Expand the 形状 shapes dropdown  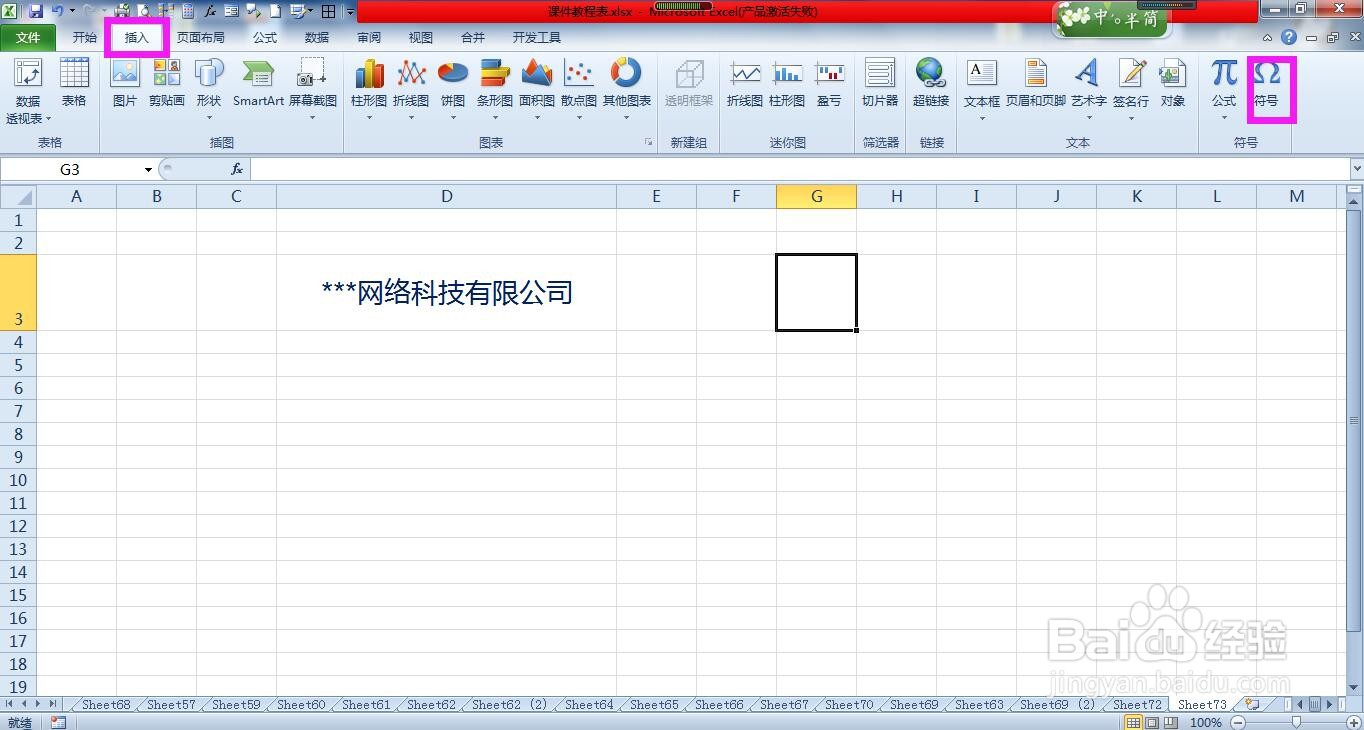209,115
